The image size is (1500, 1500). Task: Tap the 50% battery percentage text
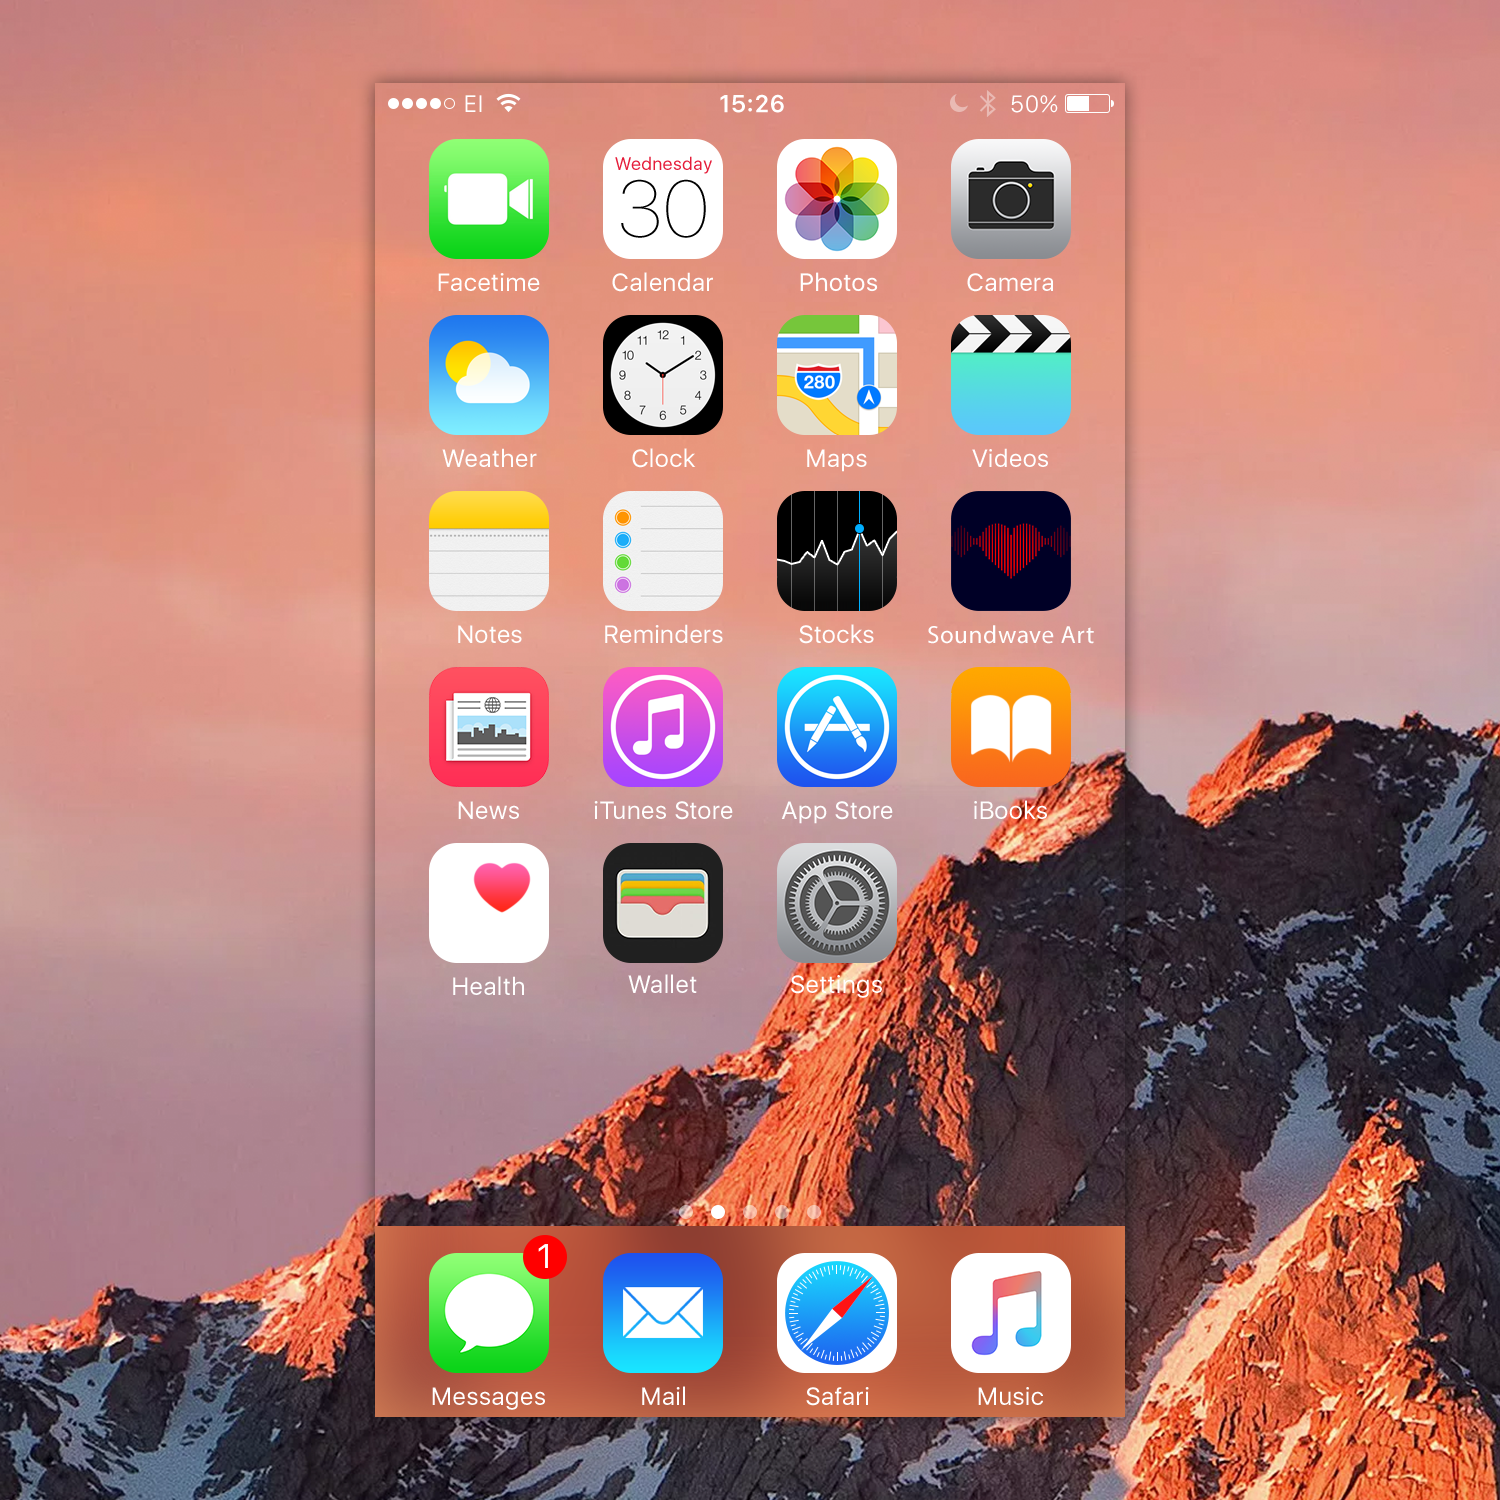1034,104
